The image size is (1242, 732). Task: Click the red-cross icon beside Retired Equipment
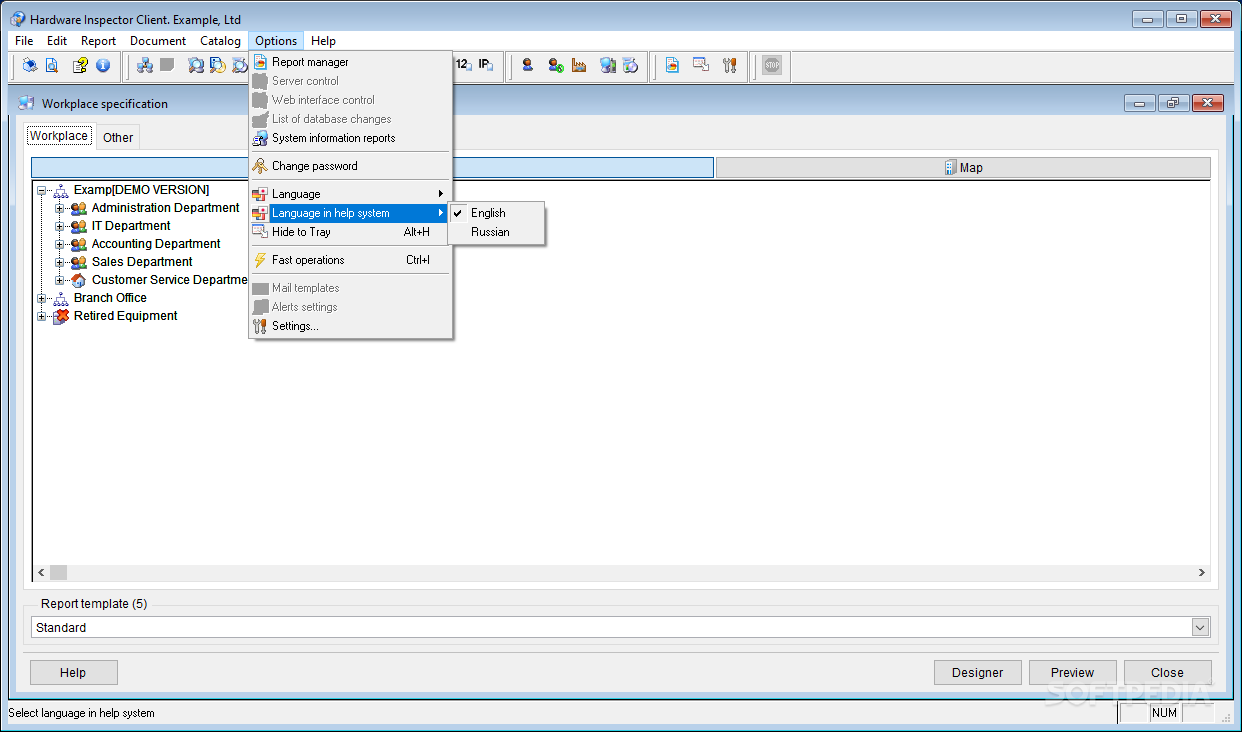(61, 316)
